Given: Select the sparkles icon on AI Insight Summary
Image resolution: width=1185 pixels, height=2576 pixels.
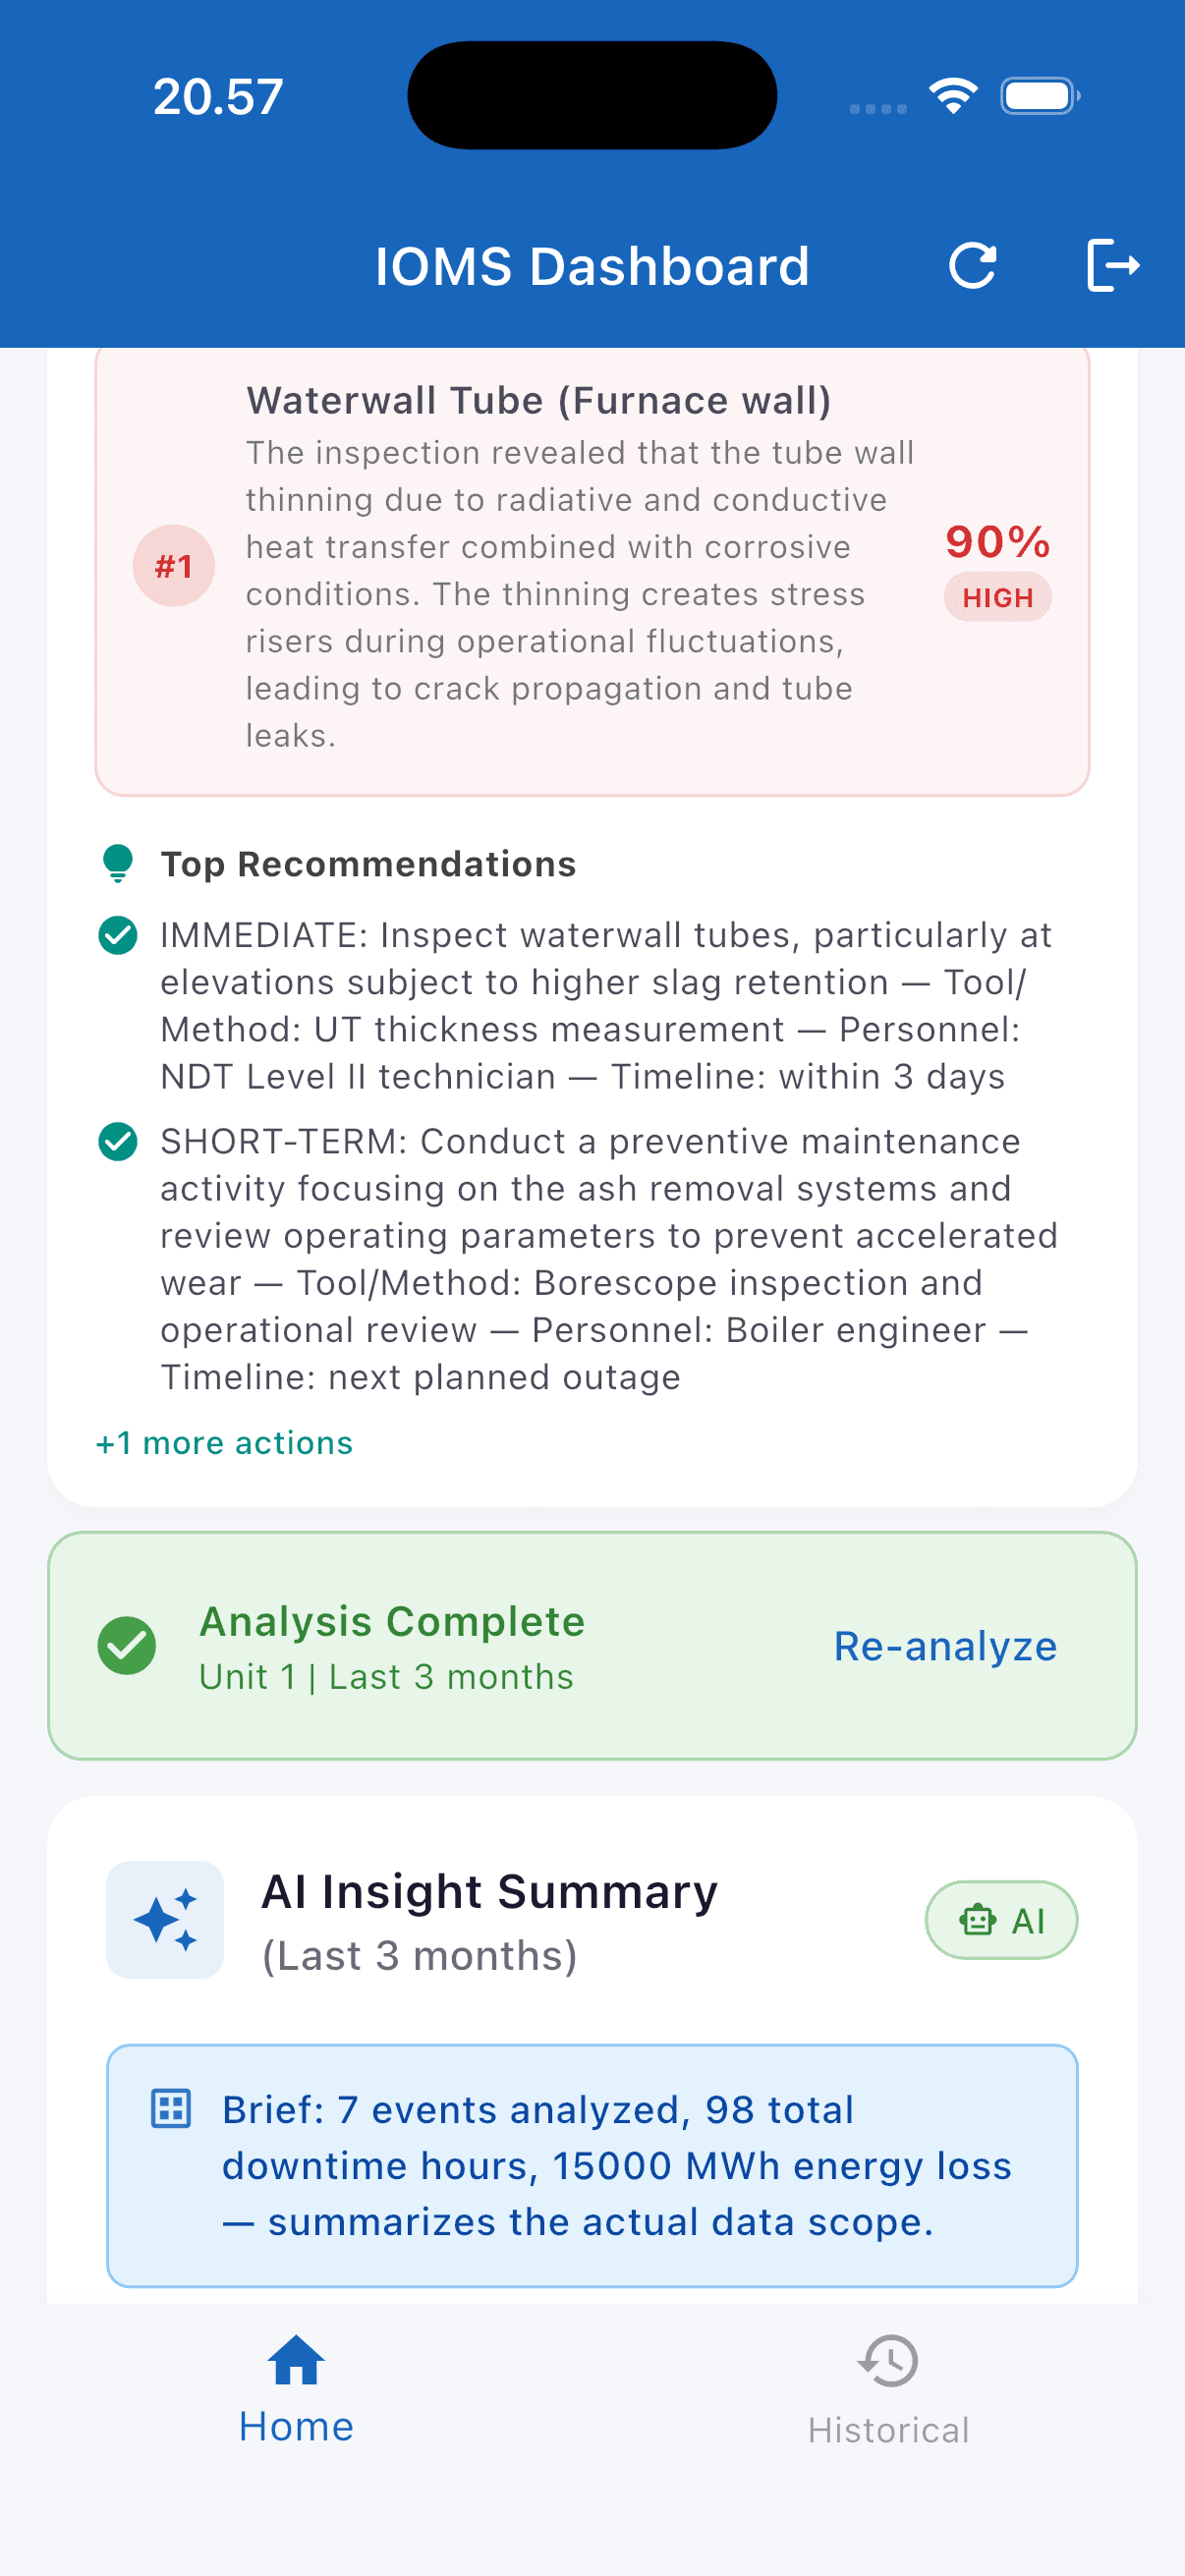Looking at the screenshot, I should click(165, 1918).
